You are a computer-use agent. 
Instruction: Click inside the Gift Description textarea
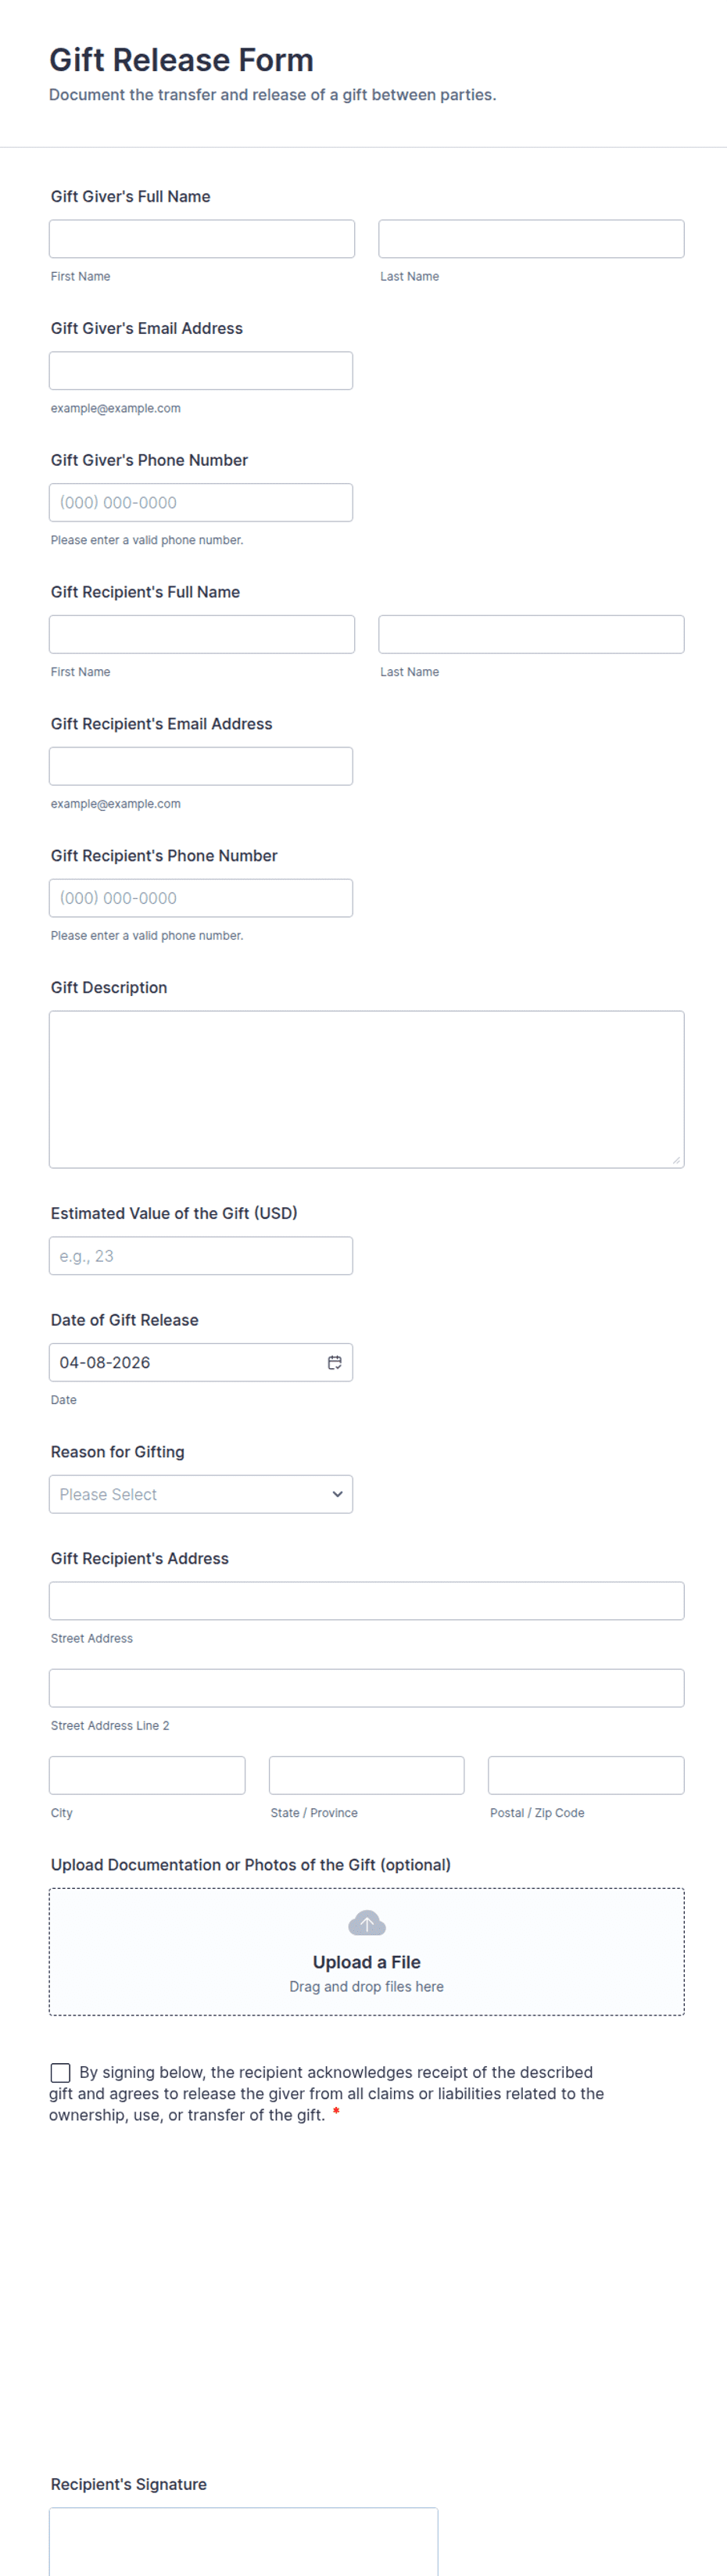point(366,1089)
